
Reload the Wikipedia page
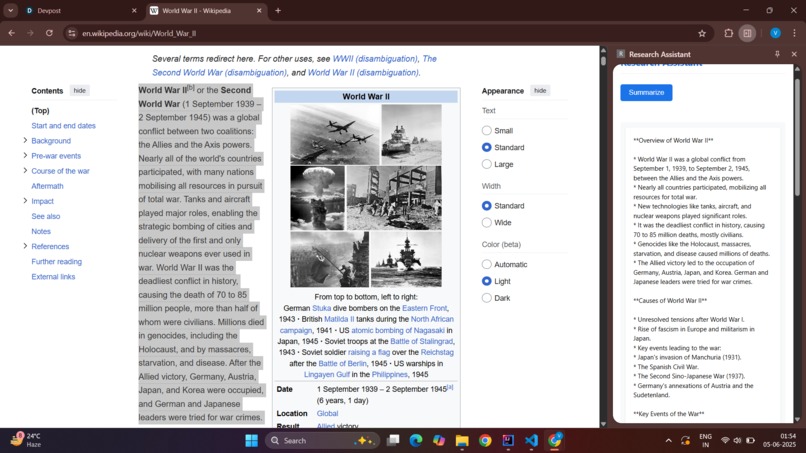coord(49,33)
